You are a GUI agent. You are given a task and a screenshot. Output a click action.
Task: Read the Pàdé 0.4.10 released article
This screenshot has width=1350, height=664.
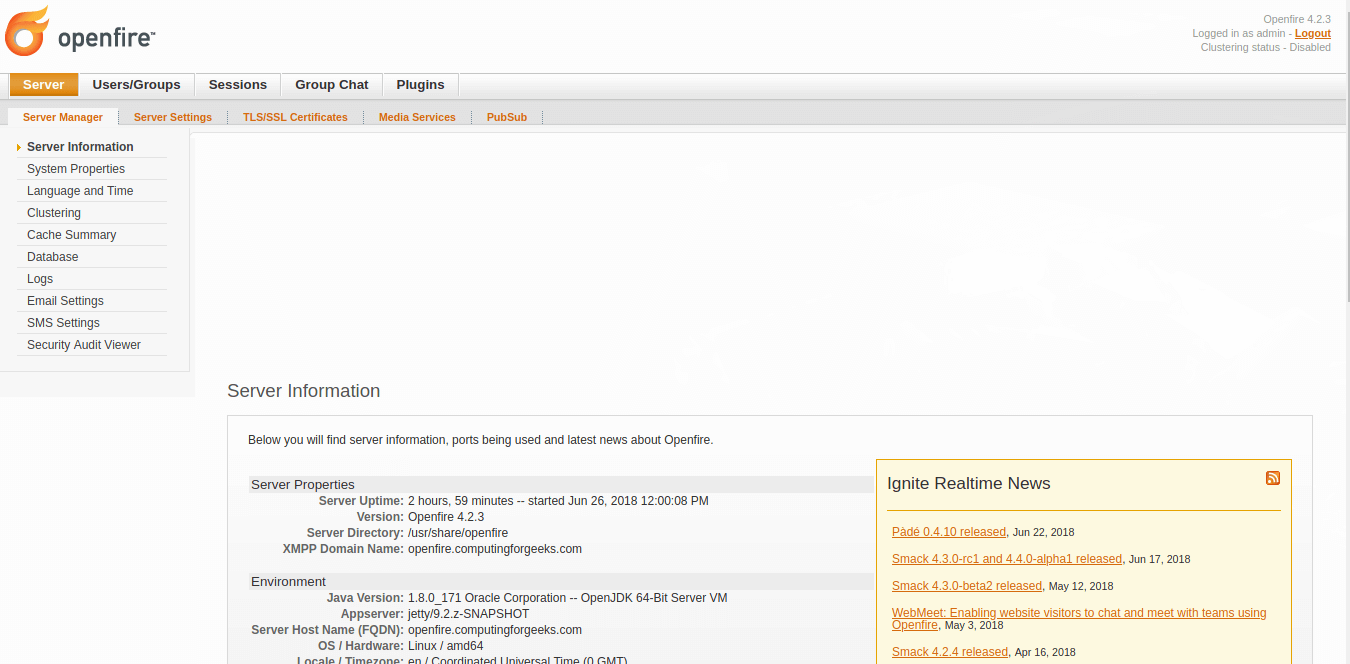point(948,531)
